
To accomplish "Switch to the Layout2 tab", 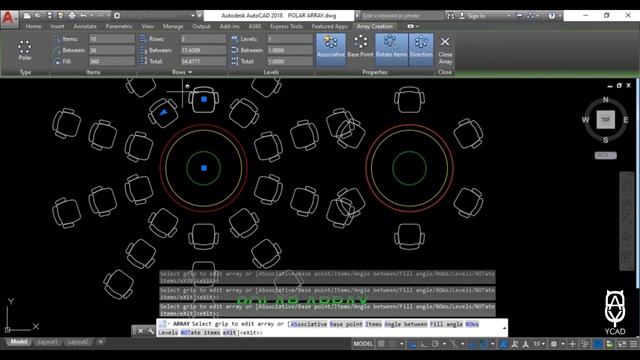I will 78,342.
